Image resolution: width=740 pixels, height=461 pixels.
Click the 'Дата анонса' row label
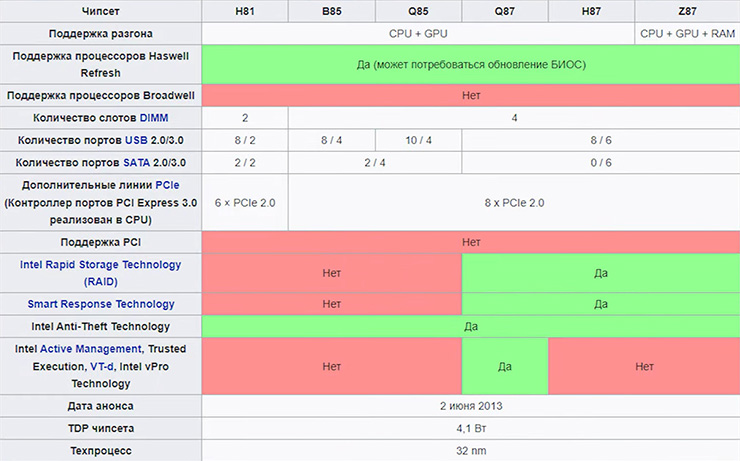click(101, 406)
